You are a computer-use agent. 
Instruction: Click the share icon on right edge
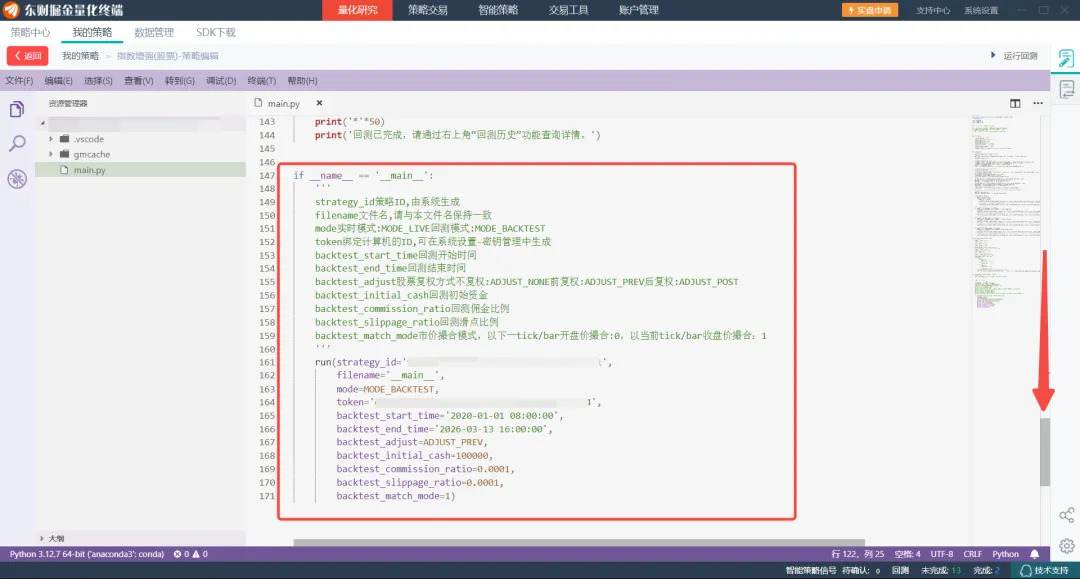pos(1066,515)
